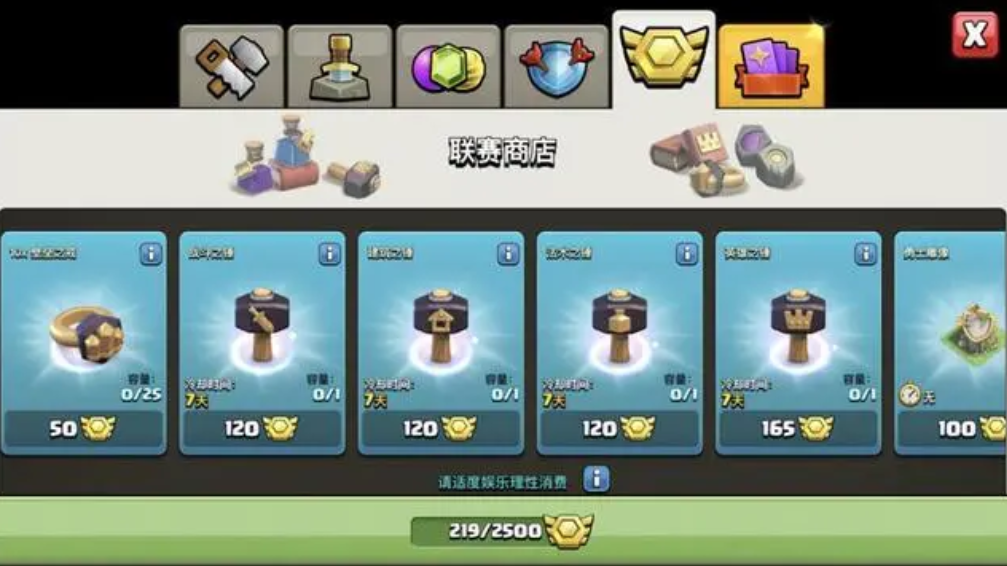Show info for the spell hammer item
Viewport: 1007px width, 566px height.
(x=687, y=254)
